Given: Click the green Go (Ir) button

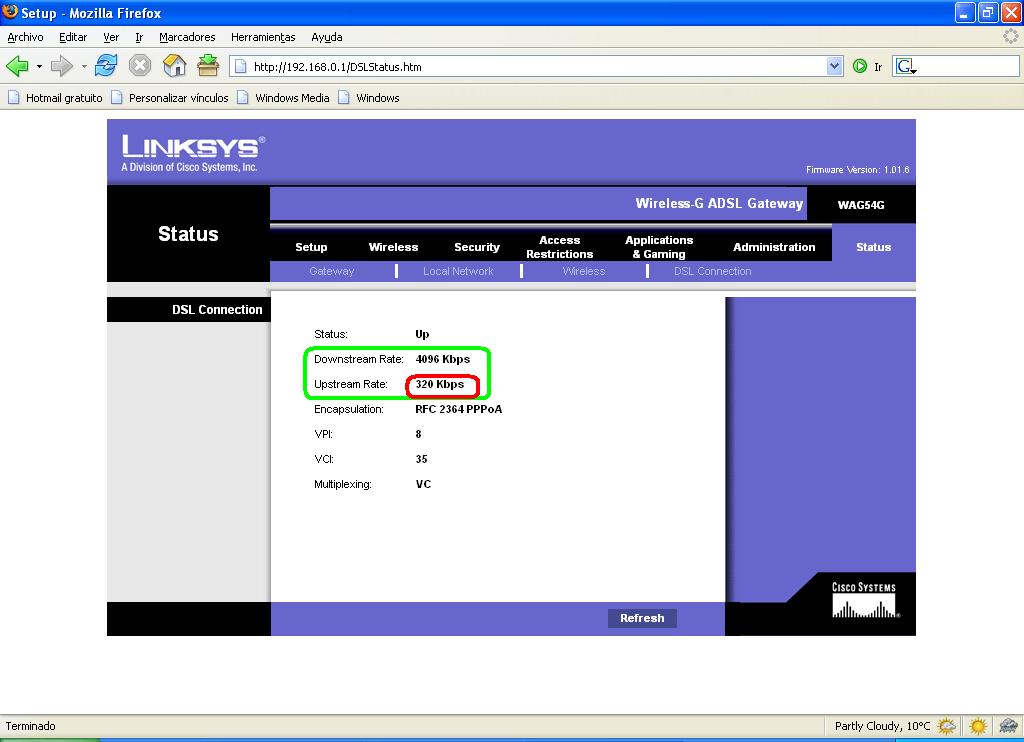Looking at the screenshot, I should (x=860, y=66).
